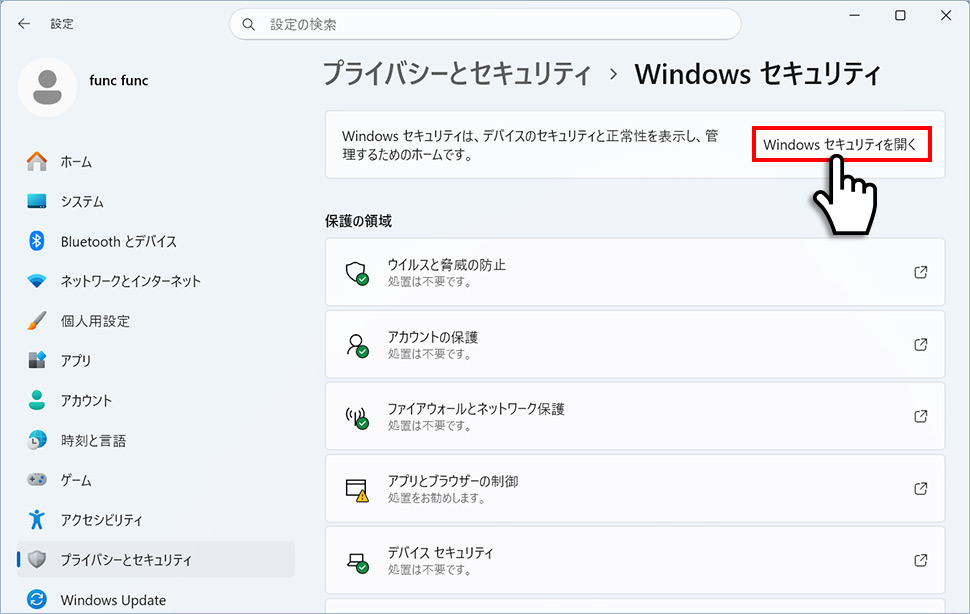Open ネットワークとインターネット settings

[156, 281]
